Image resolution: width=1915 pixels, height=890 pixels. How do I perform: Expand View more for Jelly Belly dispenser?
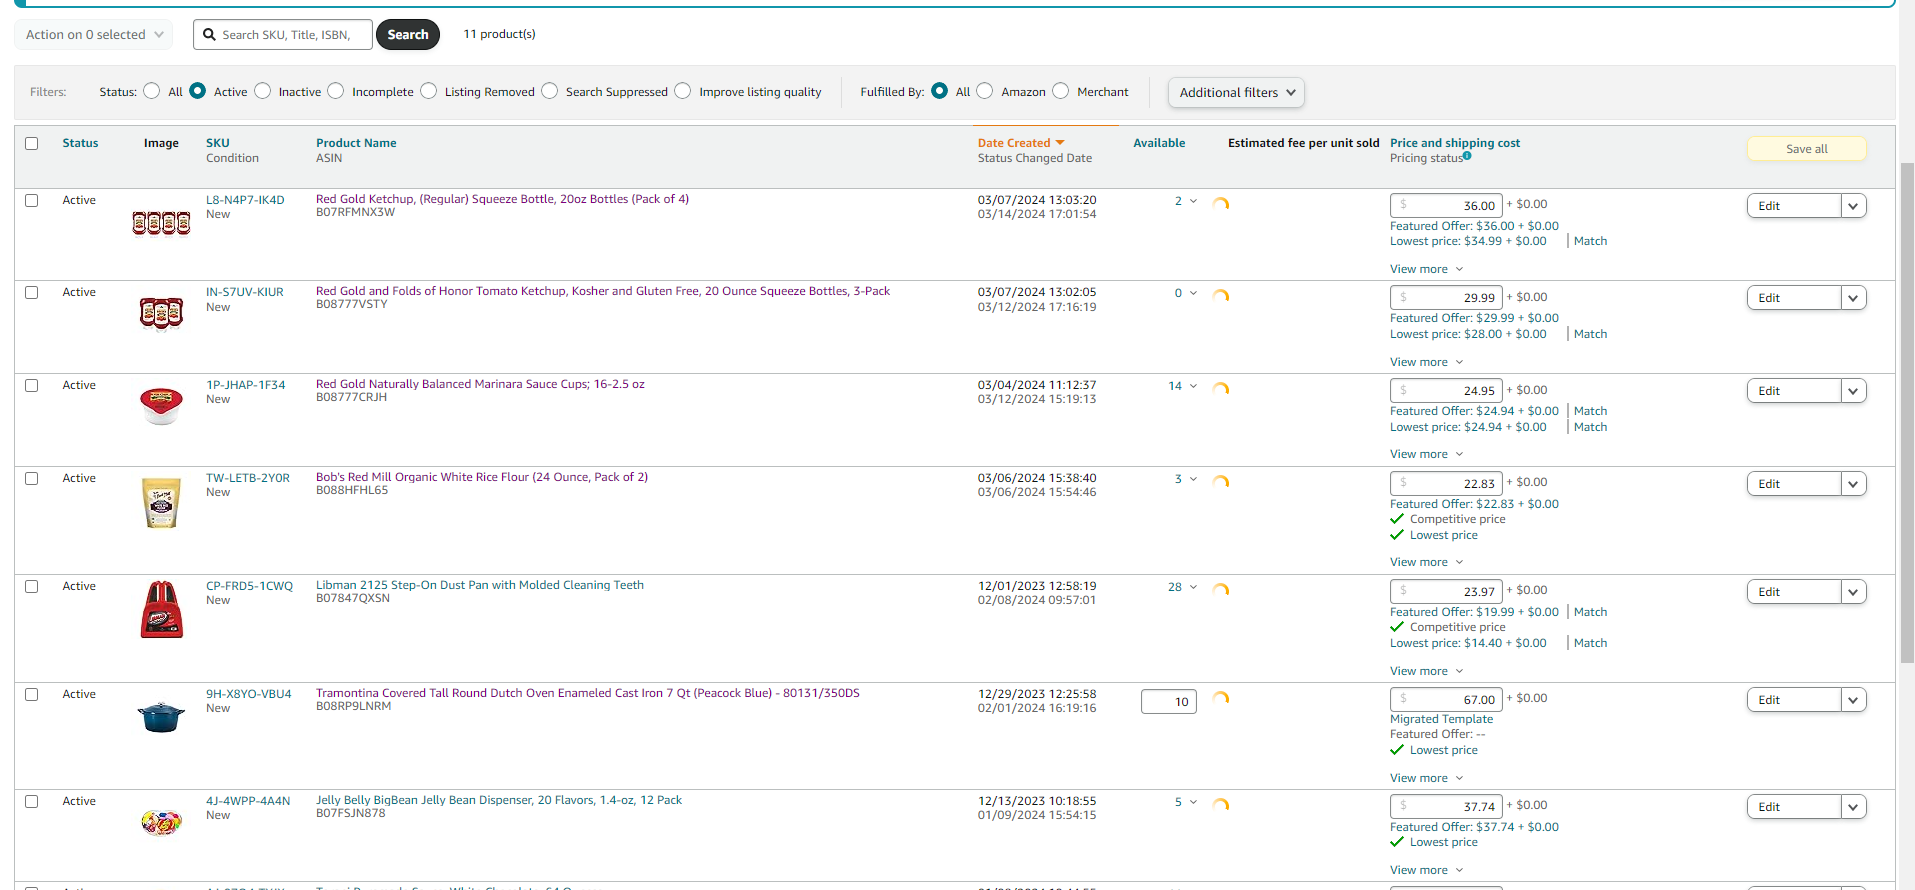point(1426,870)
